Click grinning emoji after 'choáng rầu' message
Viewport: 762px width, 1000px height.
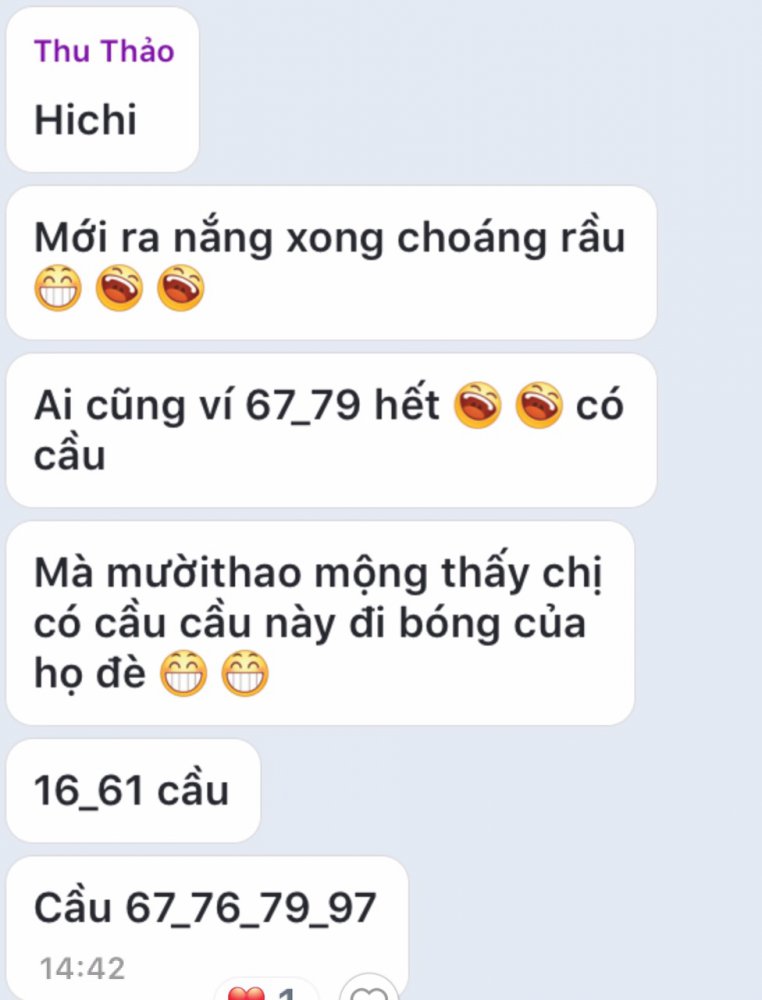tap(58, 288)
